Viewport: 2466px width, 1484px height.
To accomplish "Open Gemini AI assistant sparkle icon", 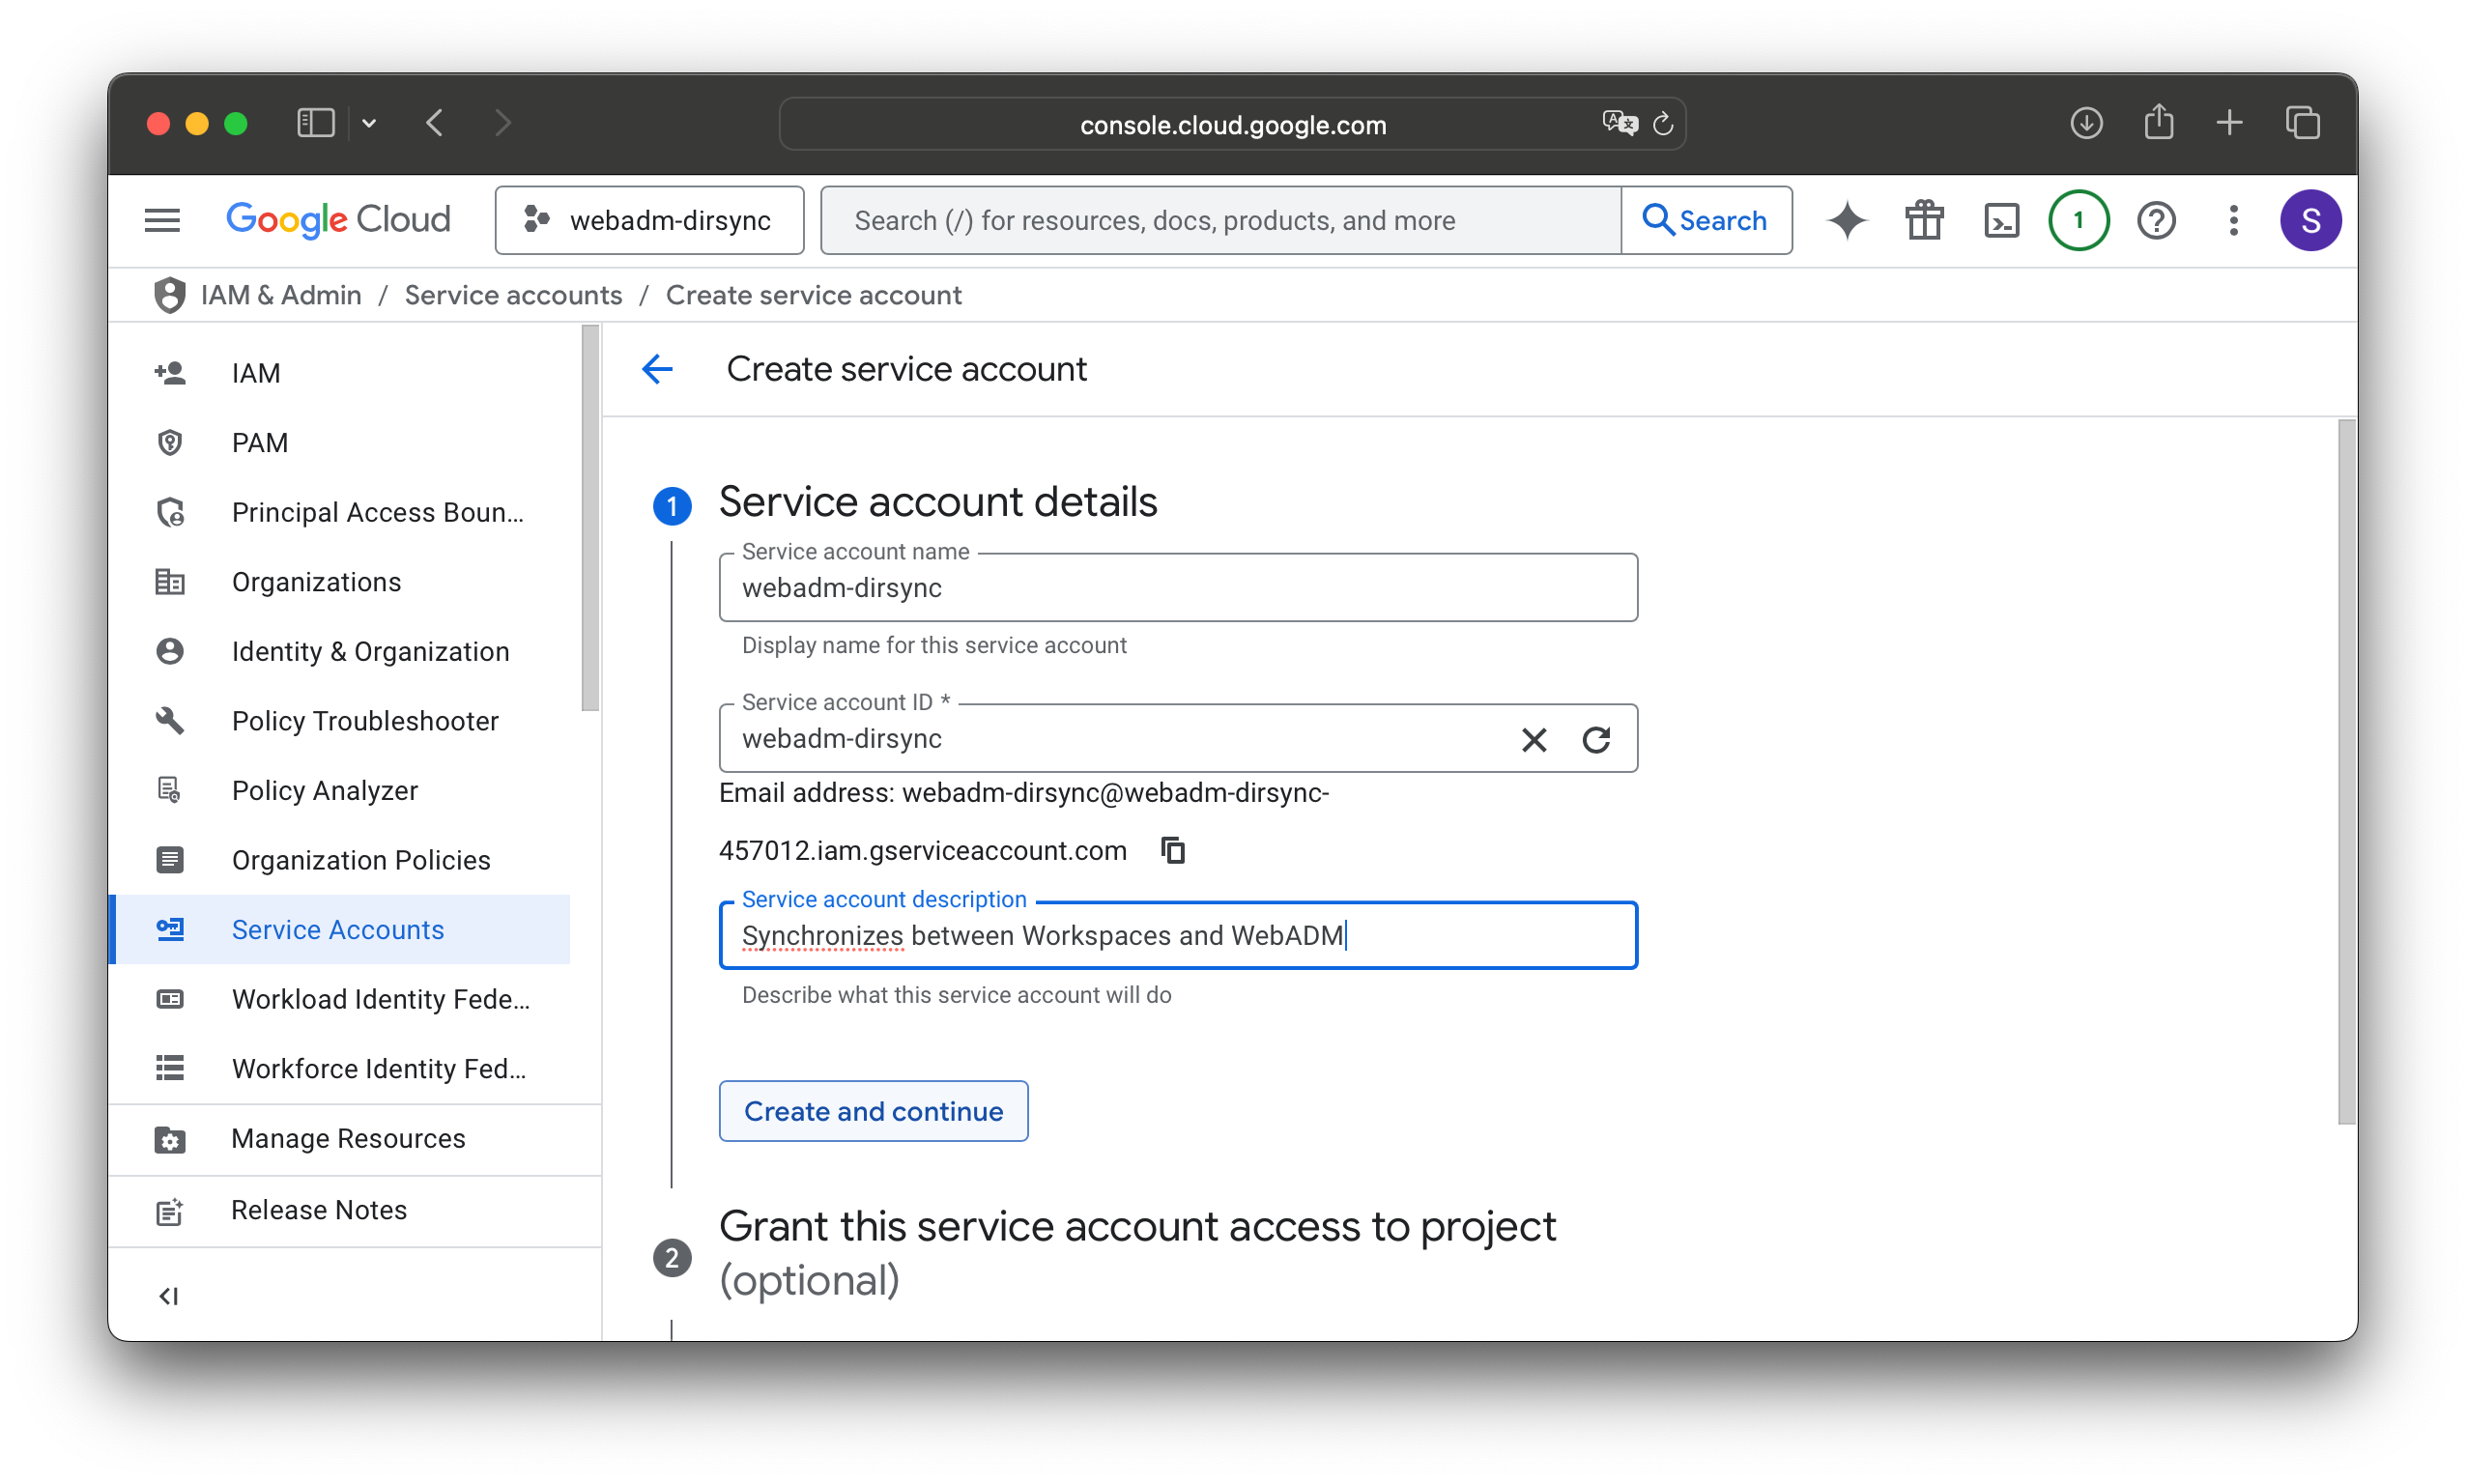I will [1847, 220].
